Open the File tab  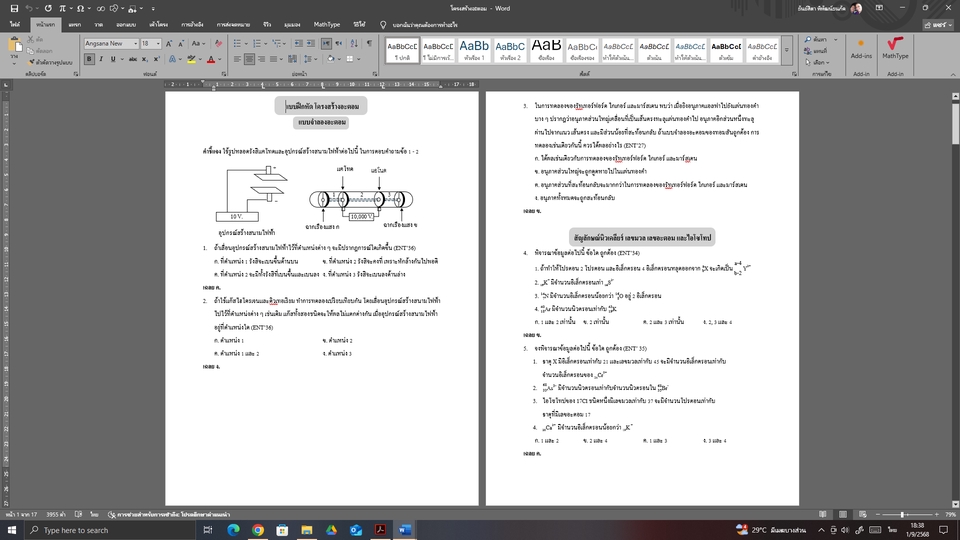point(15,23)
